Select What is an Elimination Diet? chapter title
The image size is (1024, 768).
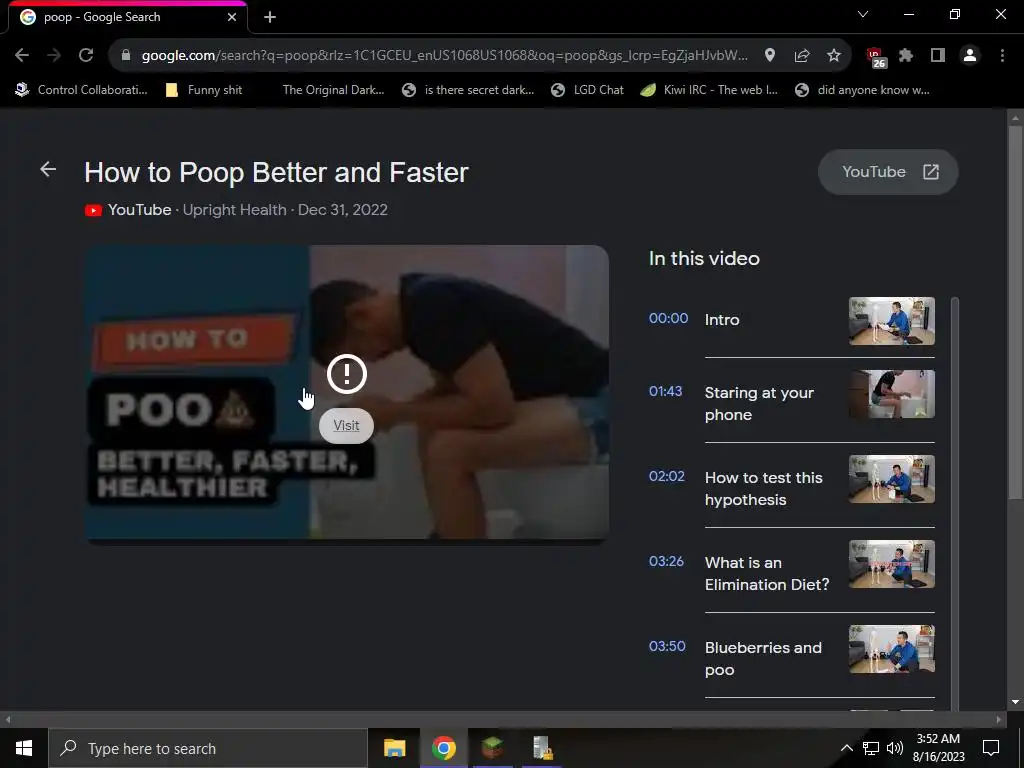coord(767,573)
